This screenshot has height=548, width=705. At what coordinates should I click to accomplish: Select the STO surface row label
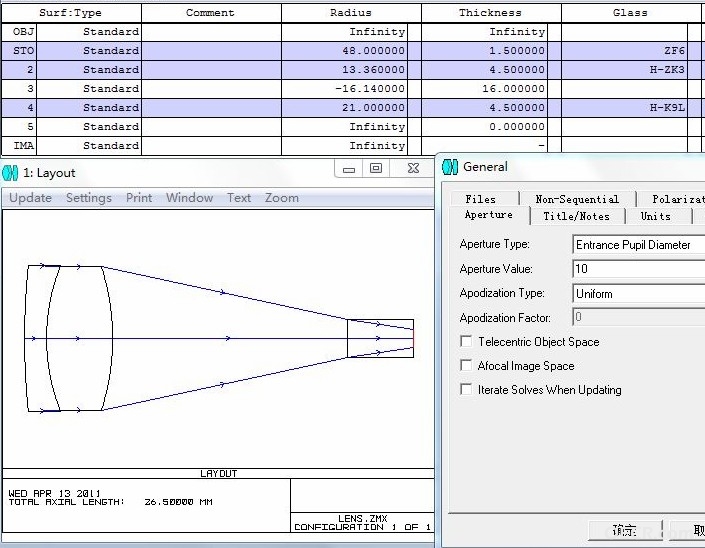coord(18,51)
